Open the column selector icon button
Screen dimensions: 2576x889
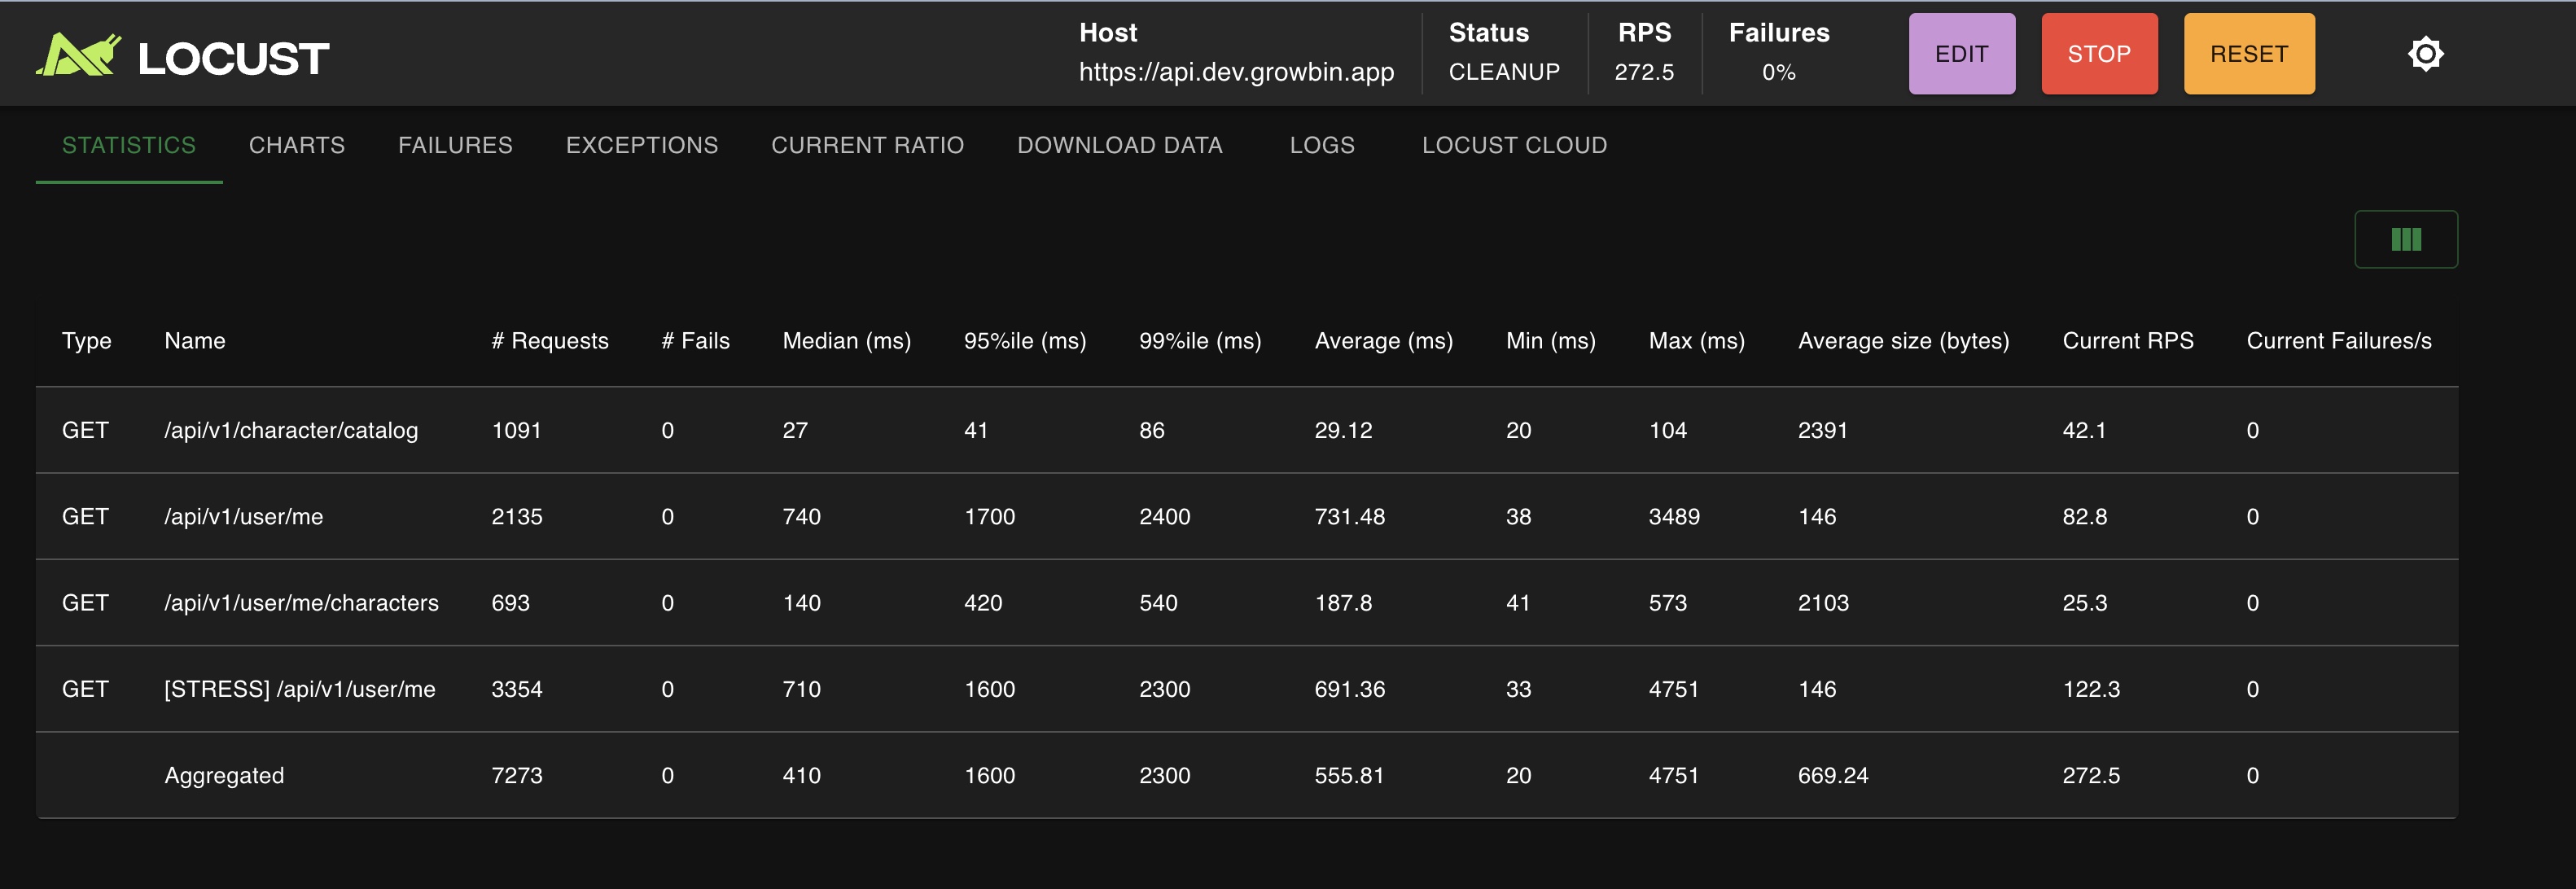pos(2405,240)
